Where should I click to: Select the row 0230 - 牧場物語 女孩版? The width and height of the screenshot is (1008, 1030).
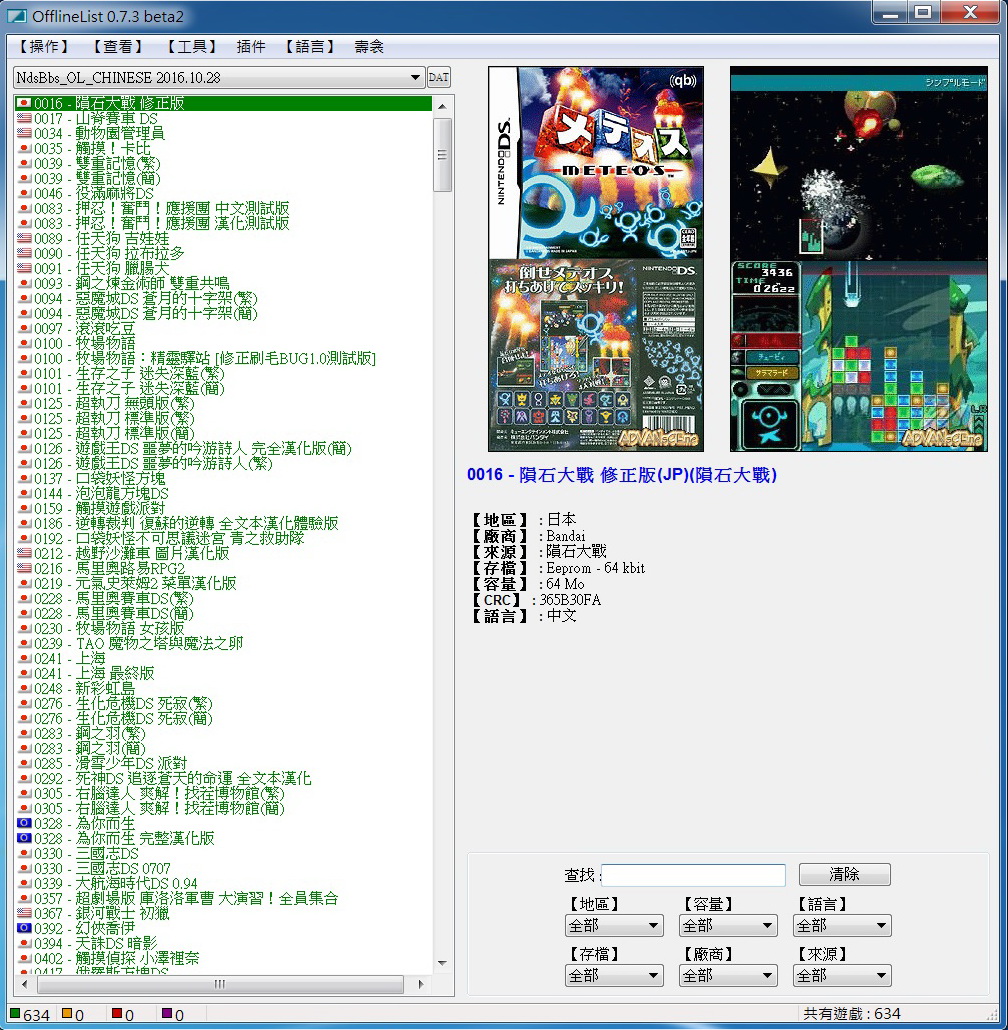click(223, 629)
